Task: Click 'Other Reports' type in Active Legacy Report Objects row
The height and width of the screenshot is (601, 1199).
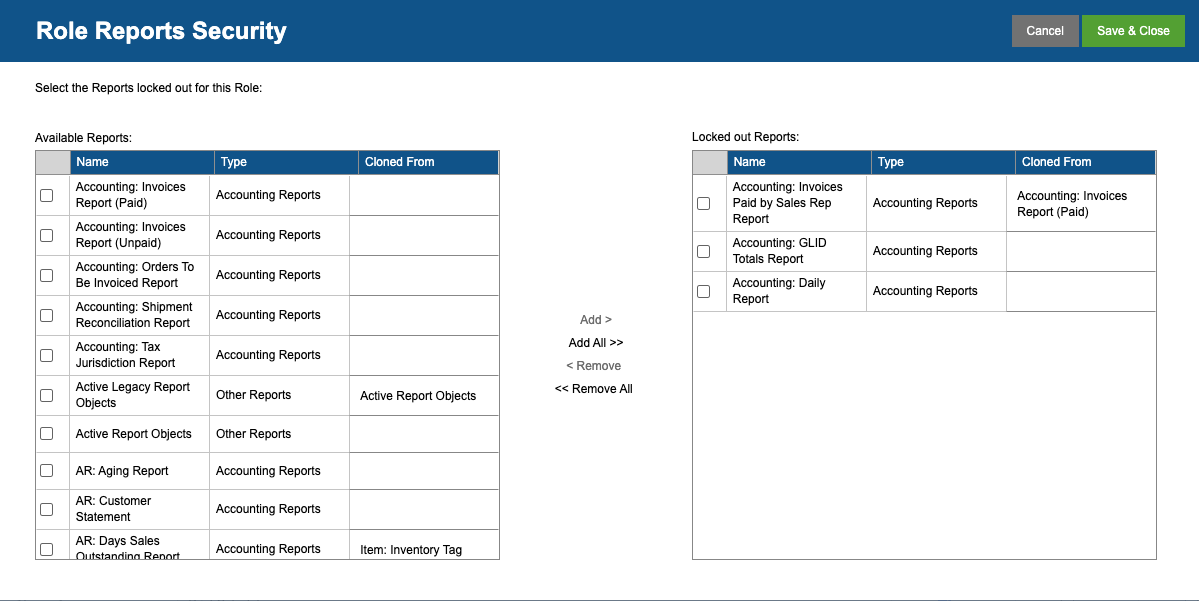Action: [x=253, y=395]
